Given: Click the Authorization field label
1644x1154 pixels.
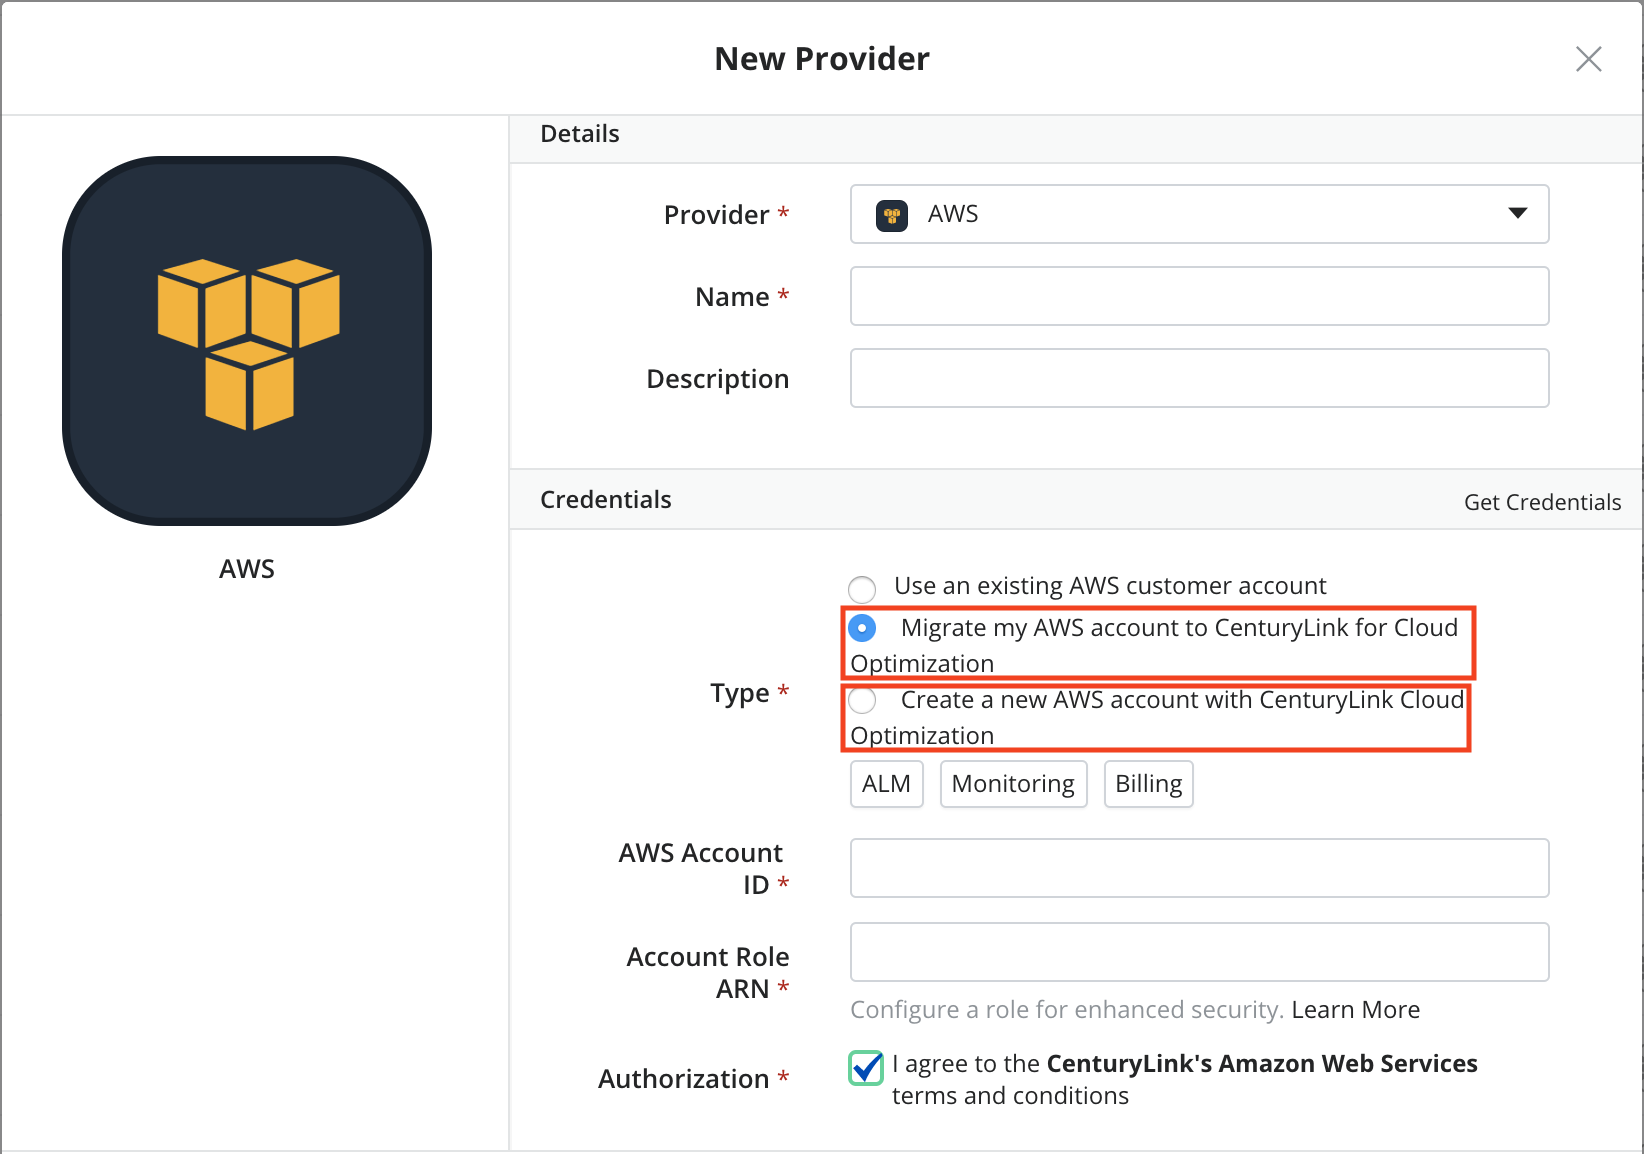Looking at the screenshot, I should pyautogui.click(x=684, y=1079).
